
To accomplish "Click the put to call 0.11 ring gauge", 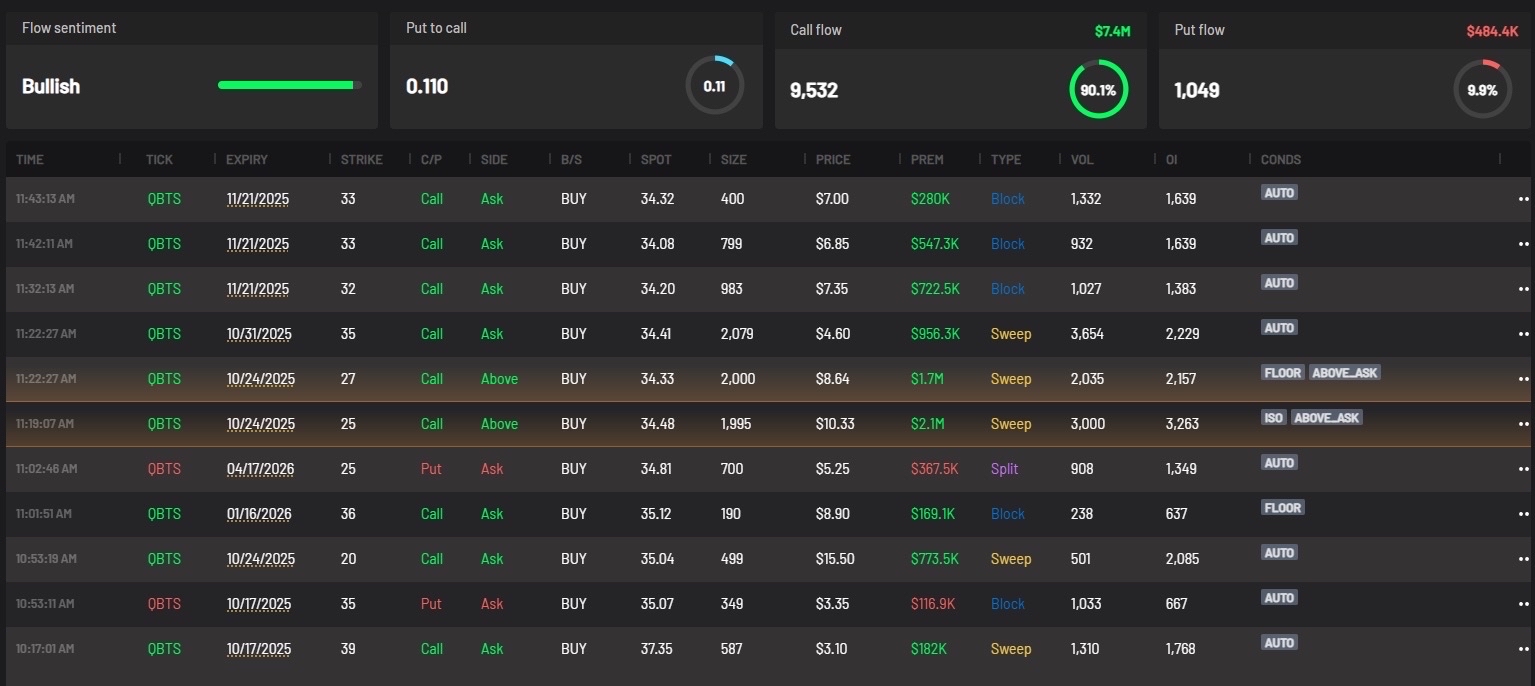I will point(714,86).
